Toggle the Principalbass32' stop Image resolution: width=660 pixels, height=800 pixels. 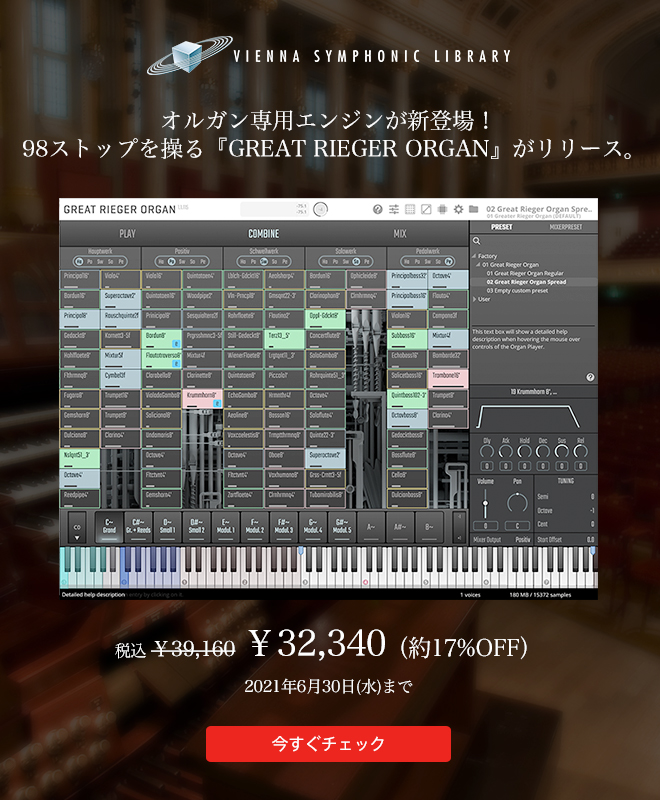(x=407, y=280)
